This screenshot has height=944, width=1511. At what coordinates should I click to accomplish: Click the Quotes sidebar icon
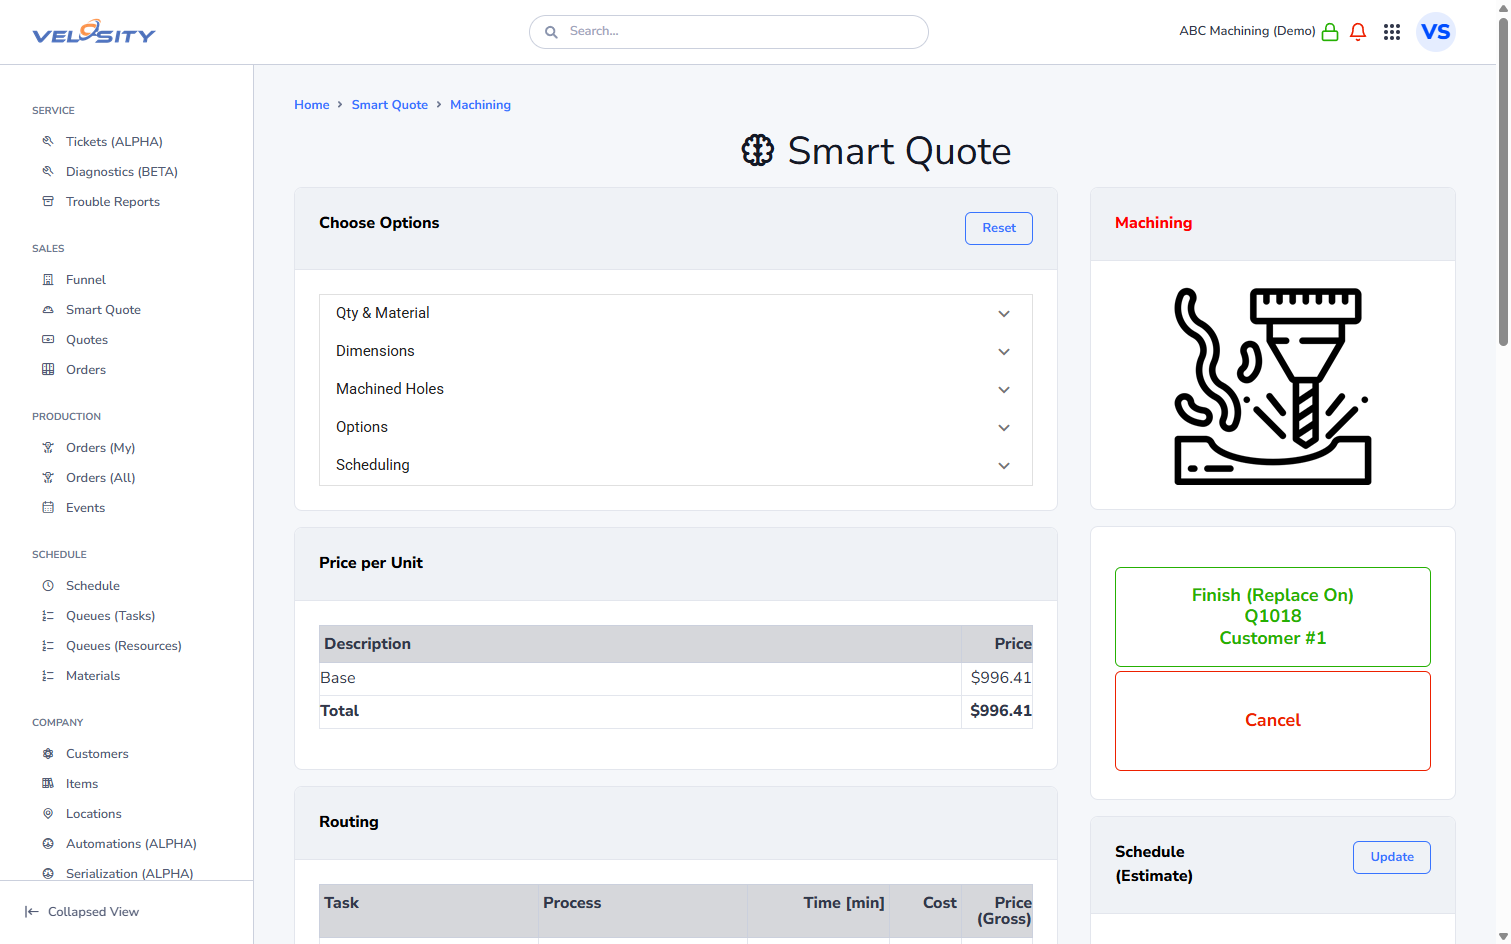point(48,339)
